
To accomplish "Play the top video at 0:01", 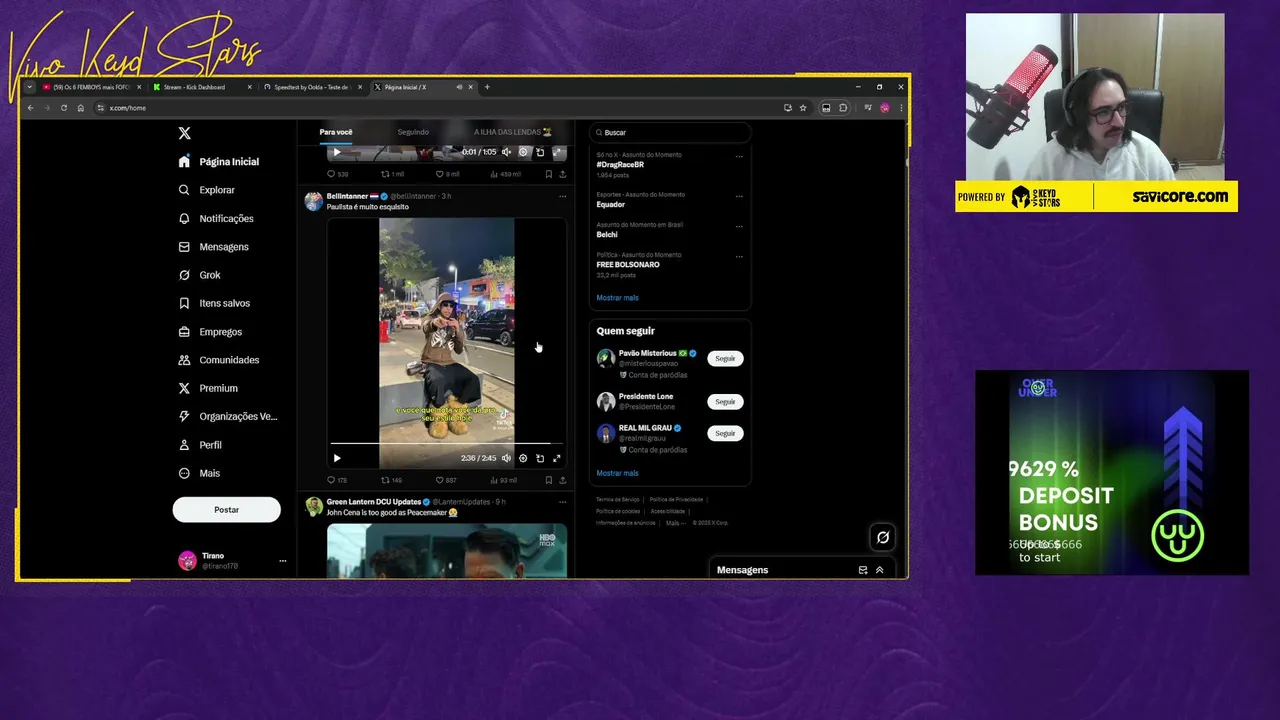I will tap(337, 152).
